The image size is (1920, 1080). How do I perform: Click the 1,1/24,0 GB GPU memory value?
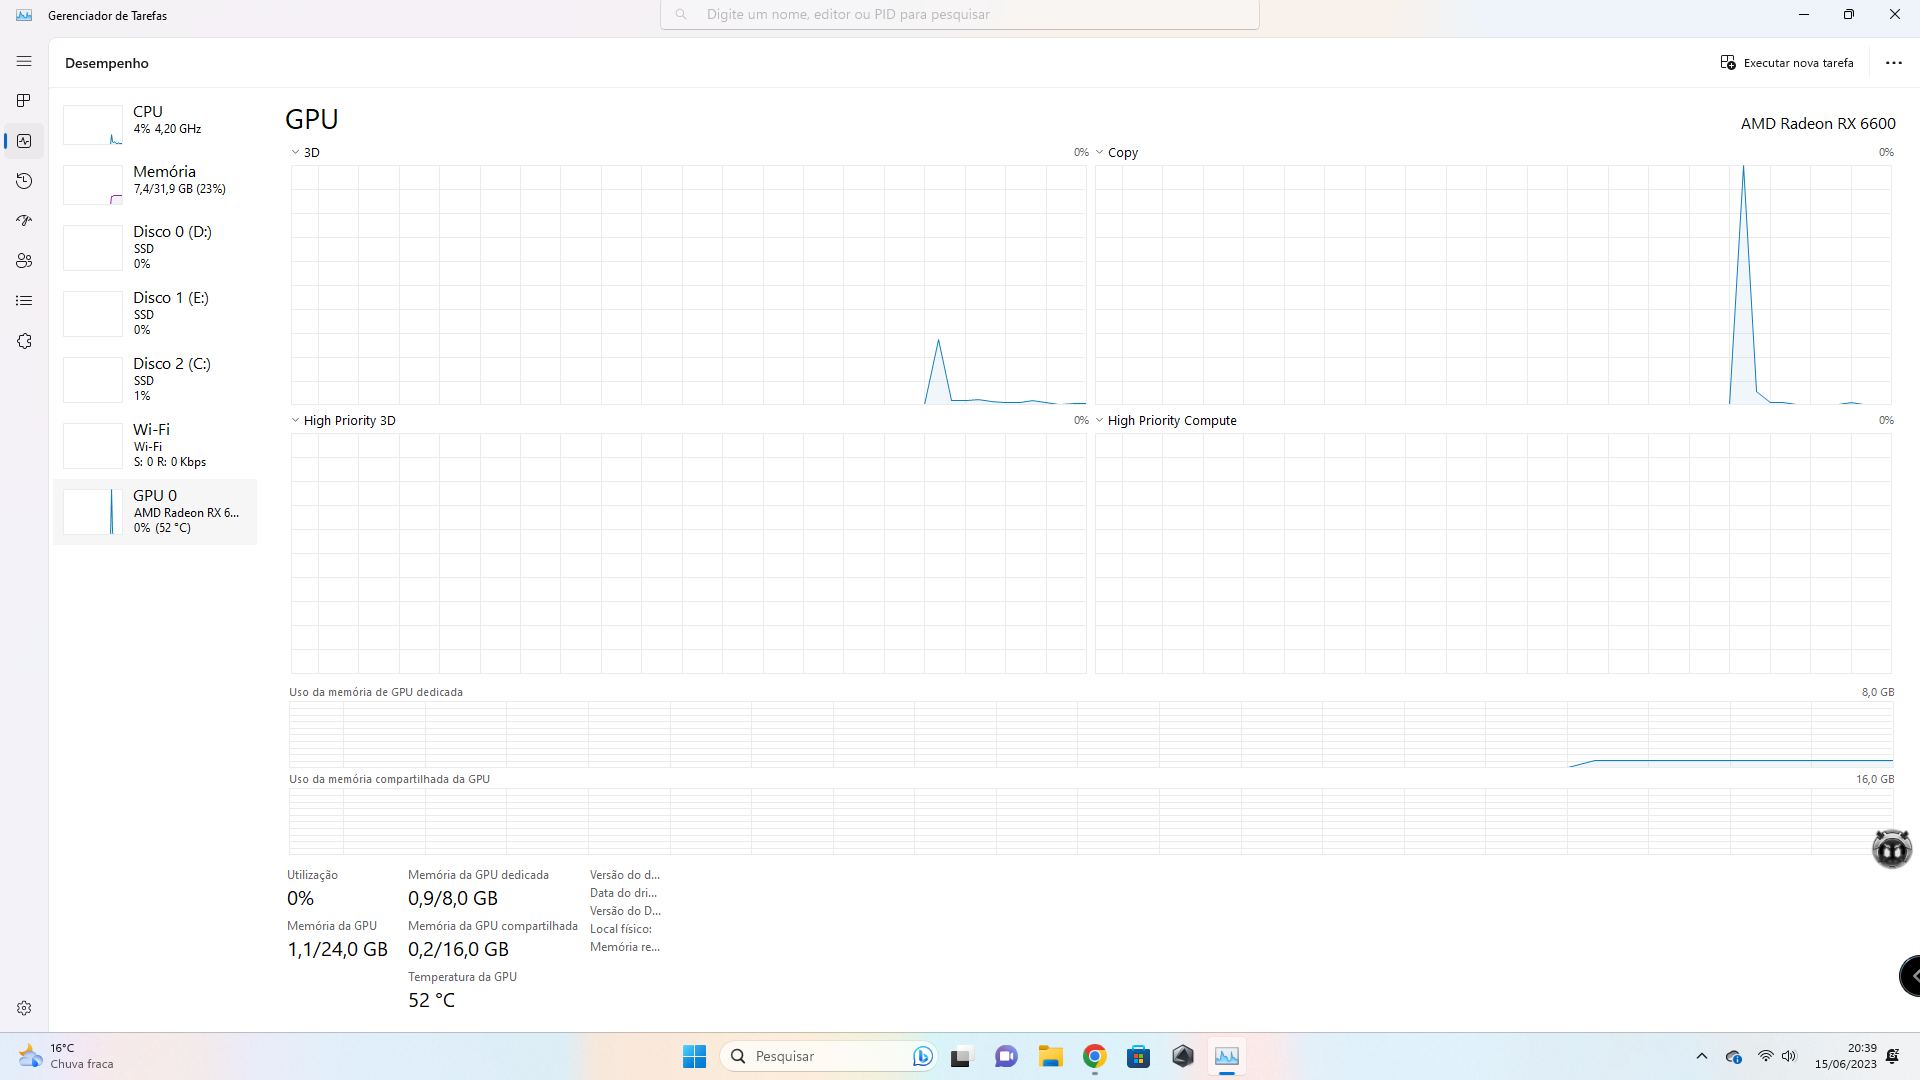click(337, 949)
